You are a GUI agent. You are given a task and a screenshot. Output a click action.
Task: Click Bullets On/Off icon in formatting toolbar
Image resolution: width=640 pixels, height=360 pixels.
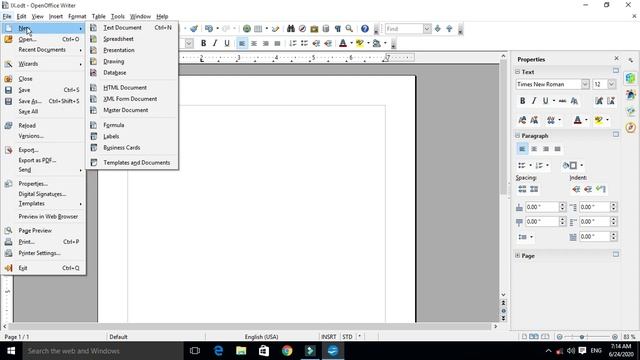point(304,43)
